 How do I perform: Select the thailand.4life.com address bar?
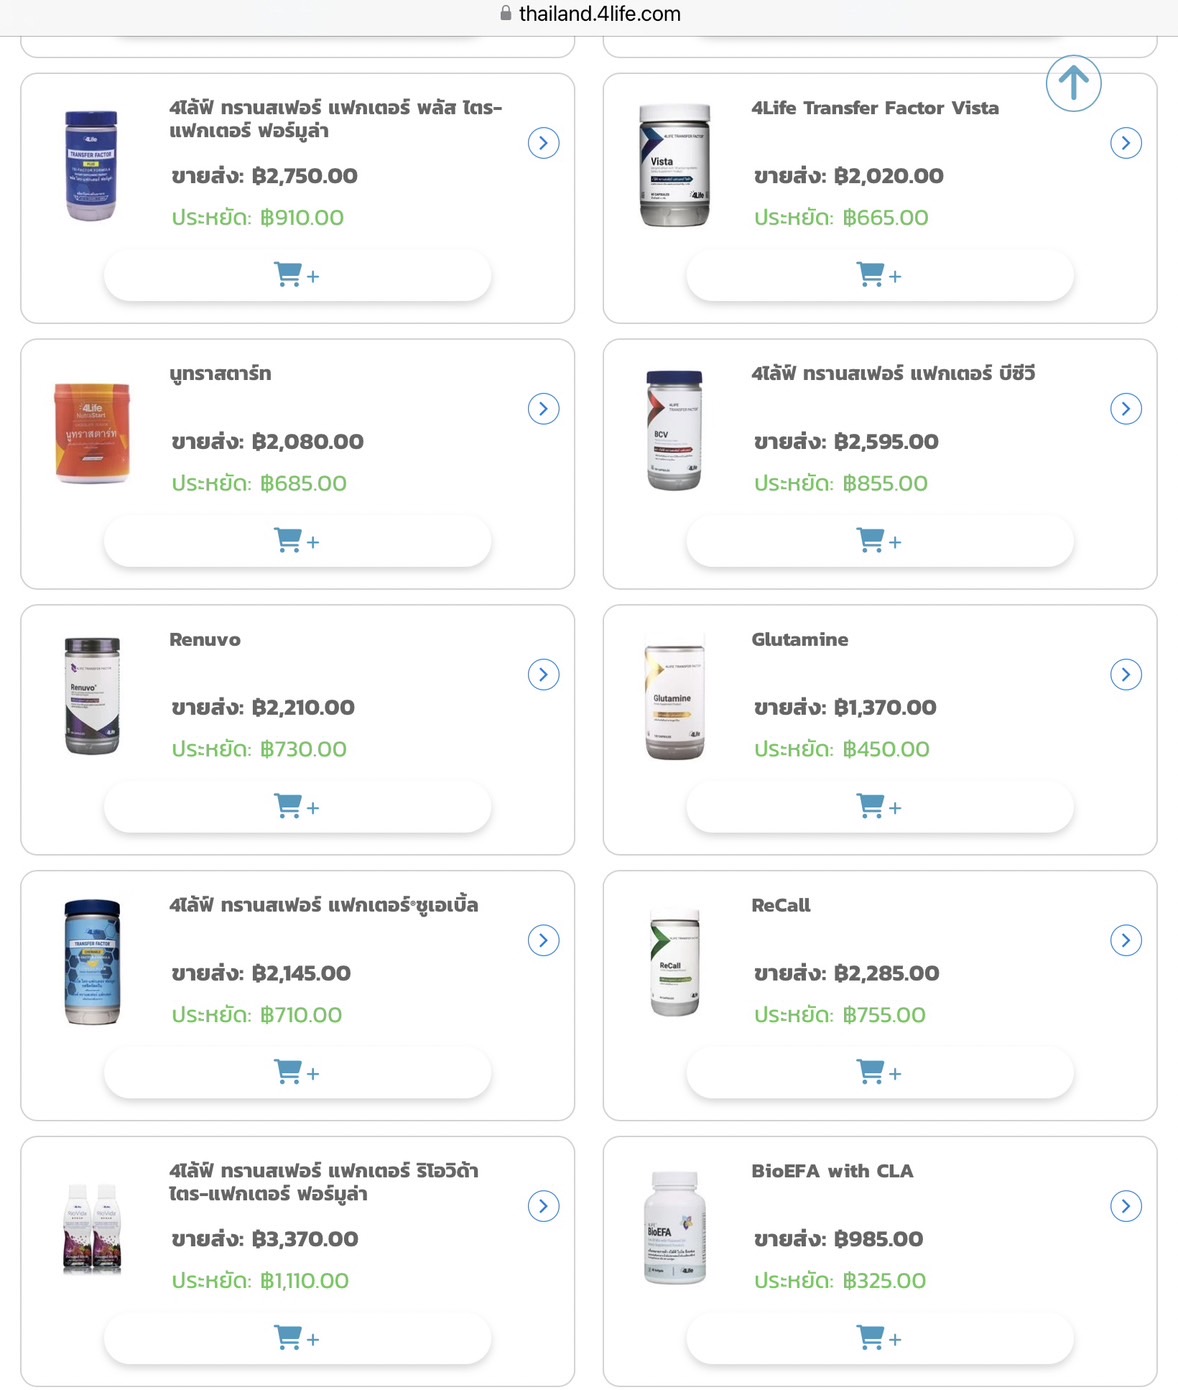pos(589,14)
